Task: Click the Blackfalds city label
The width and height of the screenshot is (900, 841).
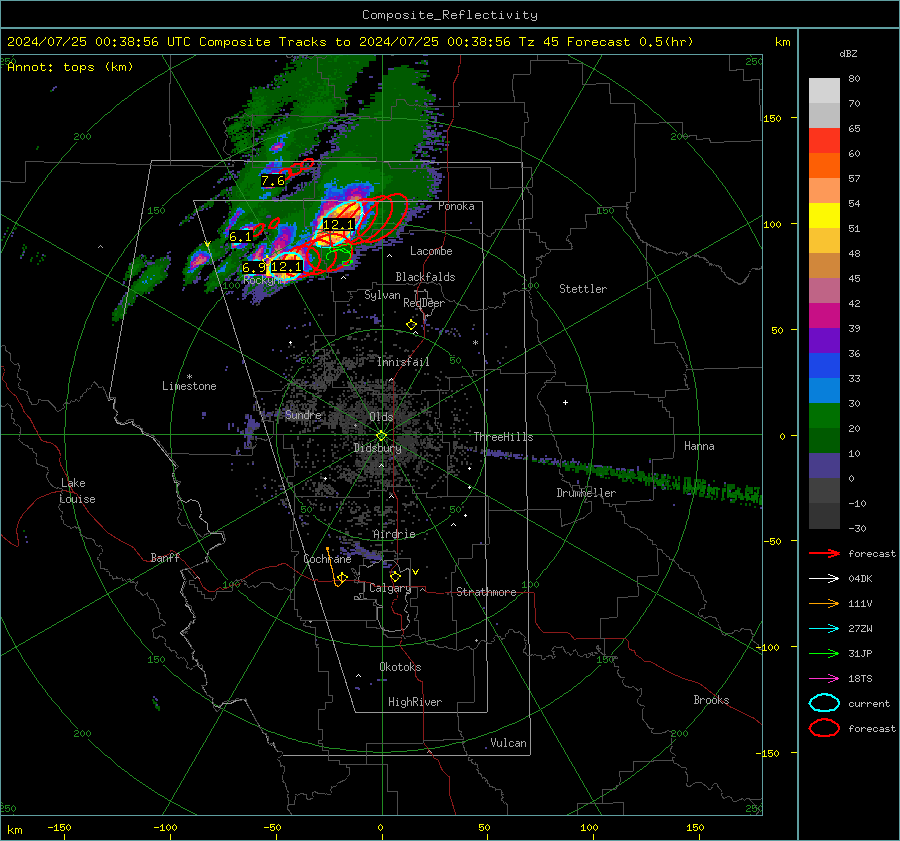Action: click(x=425, y=277)
